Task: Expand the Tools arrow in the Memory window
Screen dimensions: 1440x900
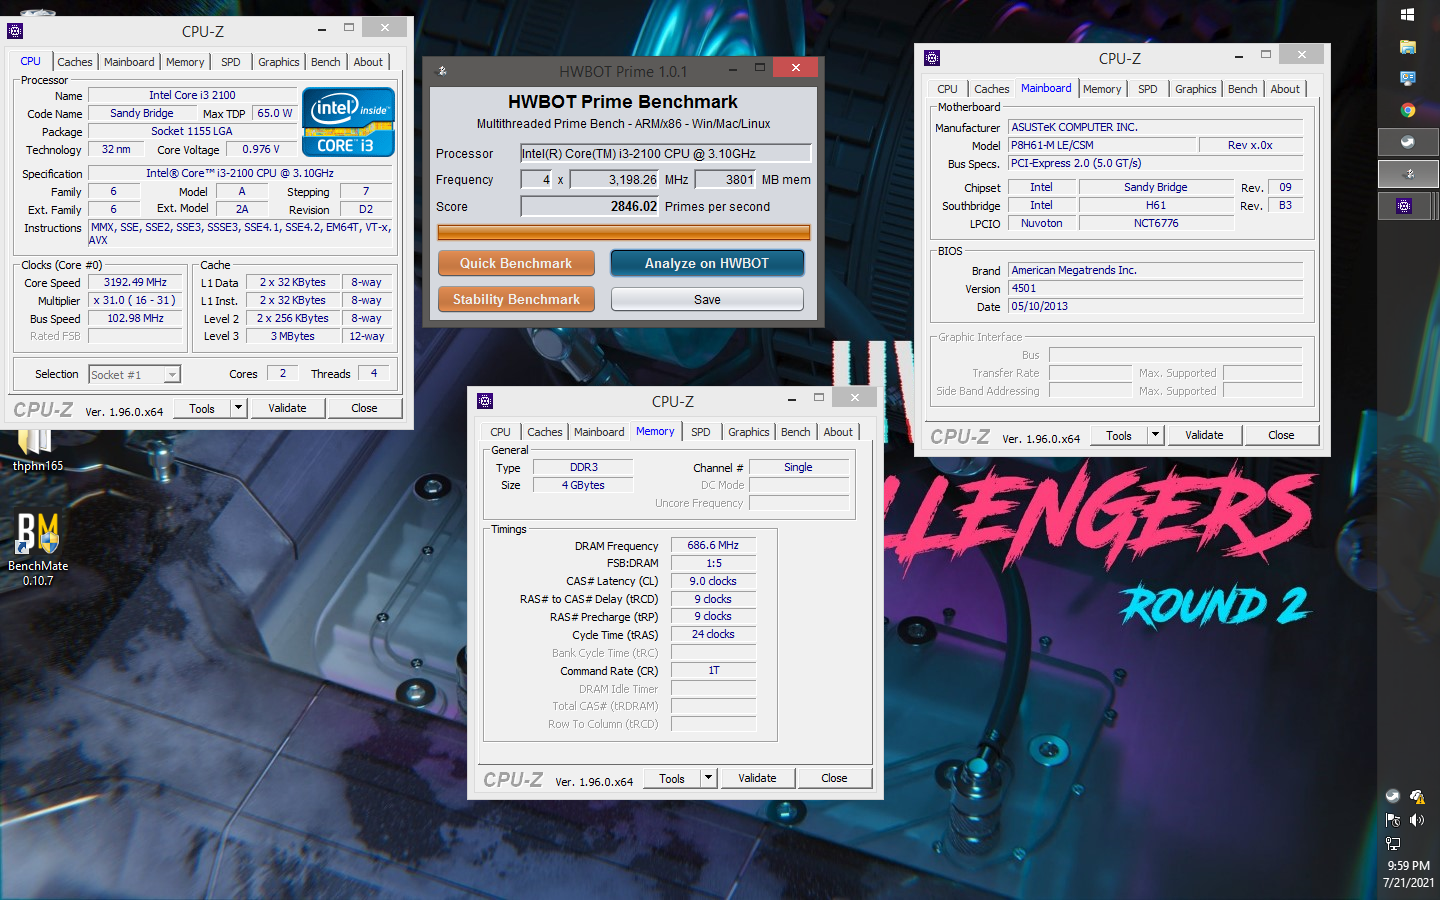Action: 708,778
